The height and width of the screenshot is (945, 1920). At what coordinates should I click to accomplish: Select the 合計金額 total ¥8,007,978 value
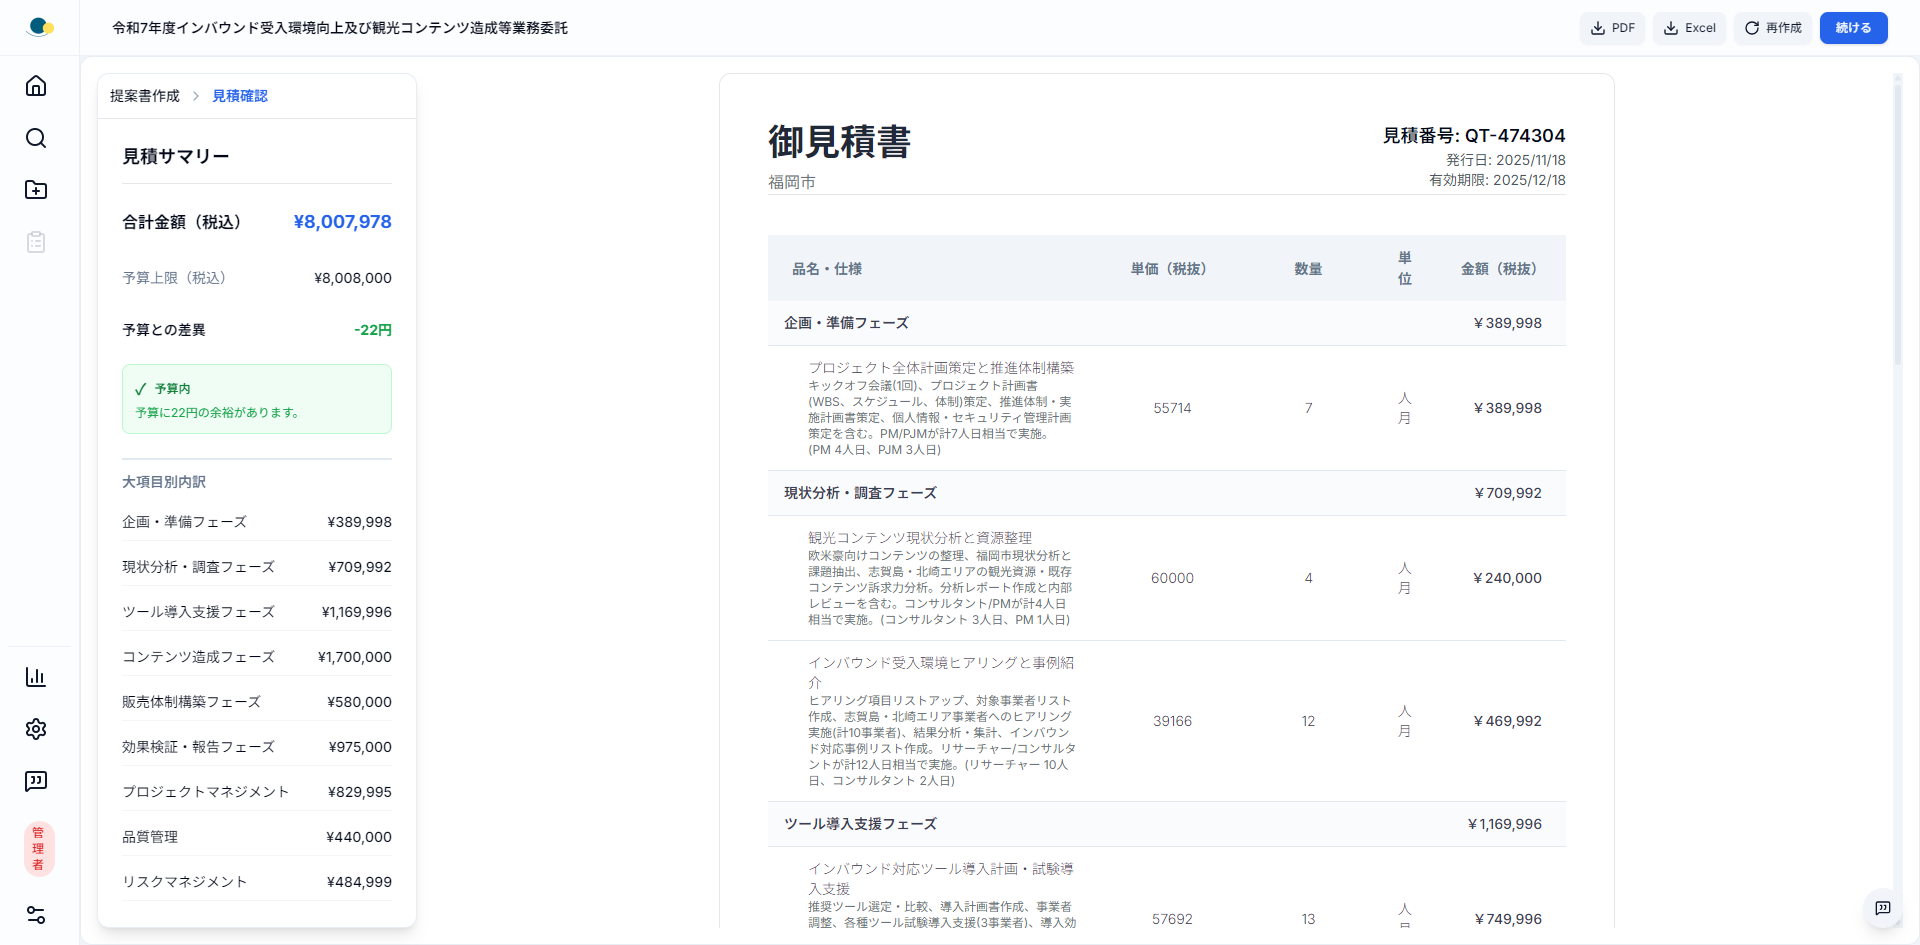tap(341, 222)
